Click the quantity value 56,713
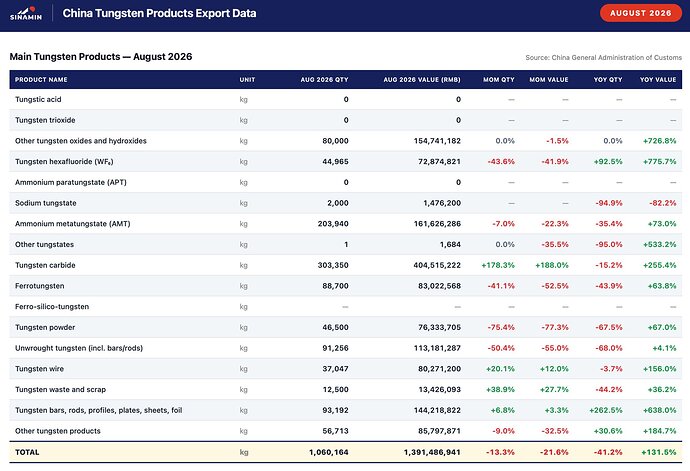Image resolution: width=690 pixels, height=471 pixels. click(335, 431)
